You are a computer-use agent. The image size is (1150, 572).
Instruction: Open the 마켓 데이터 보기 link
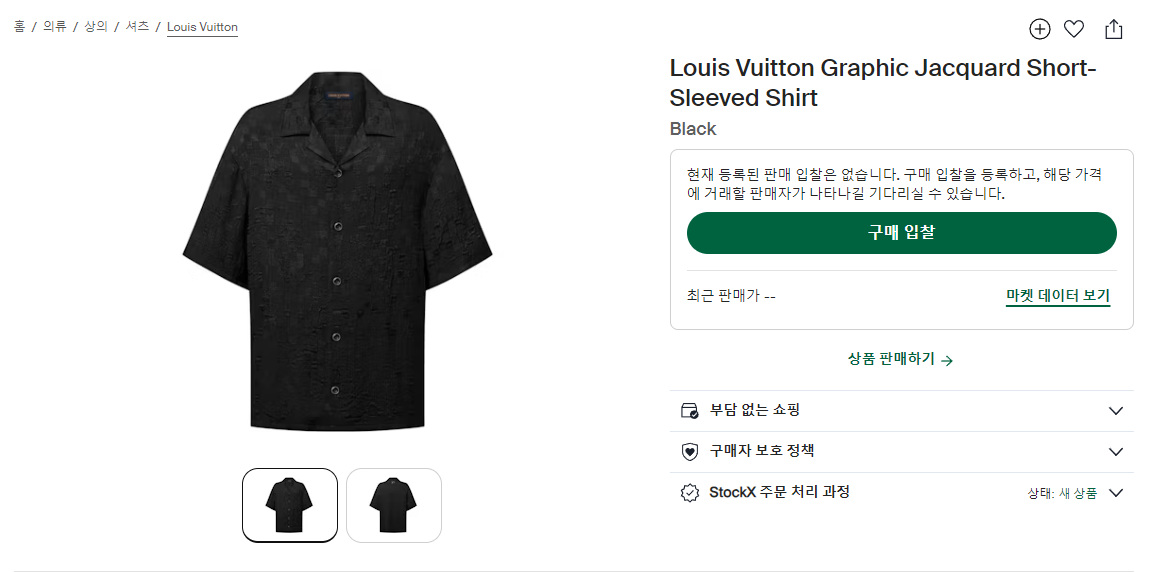pos(1057,296)
